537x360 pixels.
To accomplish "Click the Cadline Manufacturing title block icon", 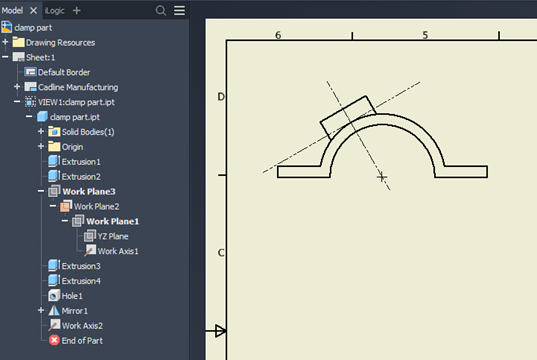I will (x=30, y=87).
